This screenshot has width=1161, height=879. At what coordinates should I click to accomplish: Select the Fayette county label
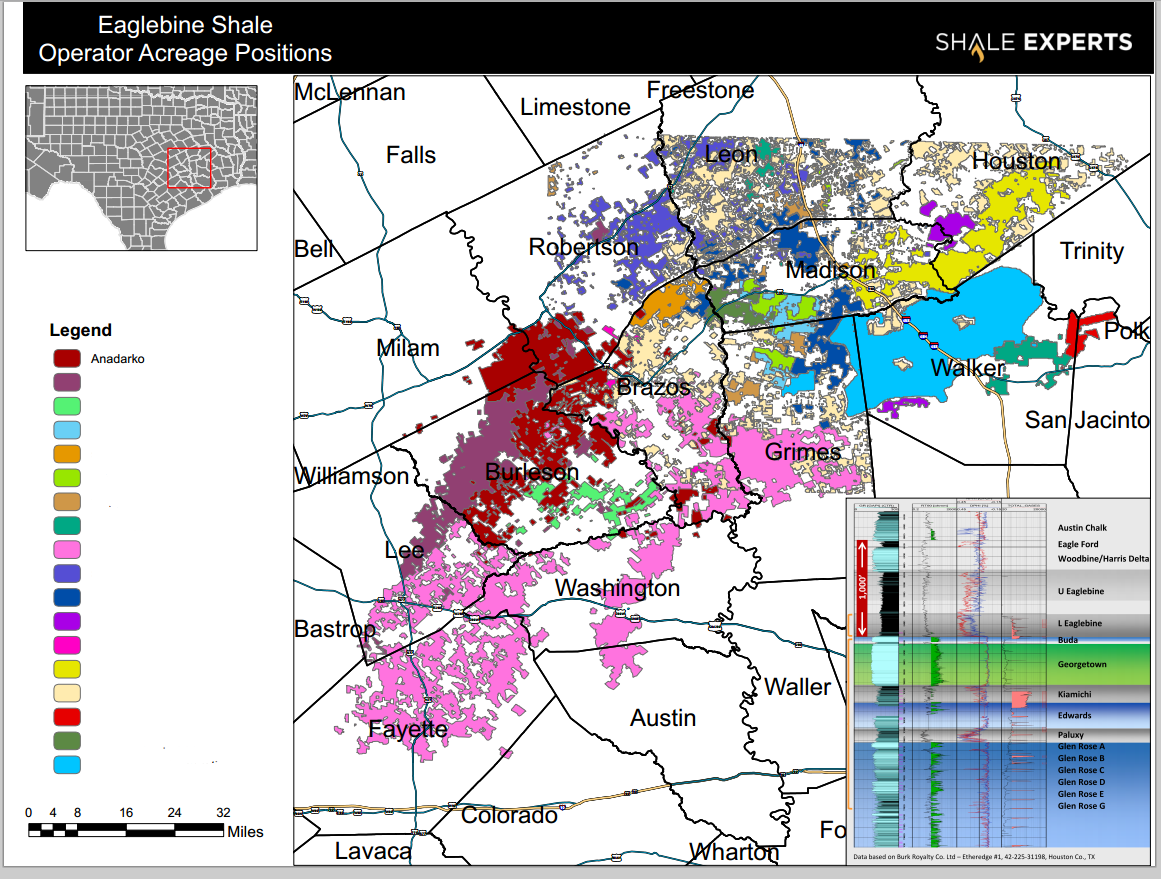408,729
